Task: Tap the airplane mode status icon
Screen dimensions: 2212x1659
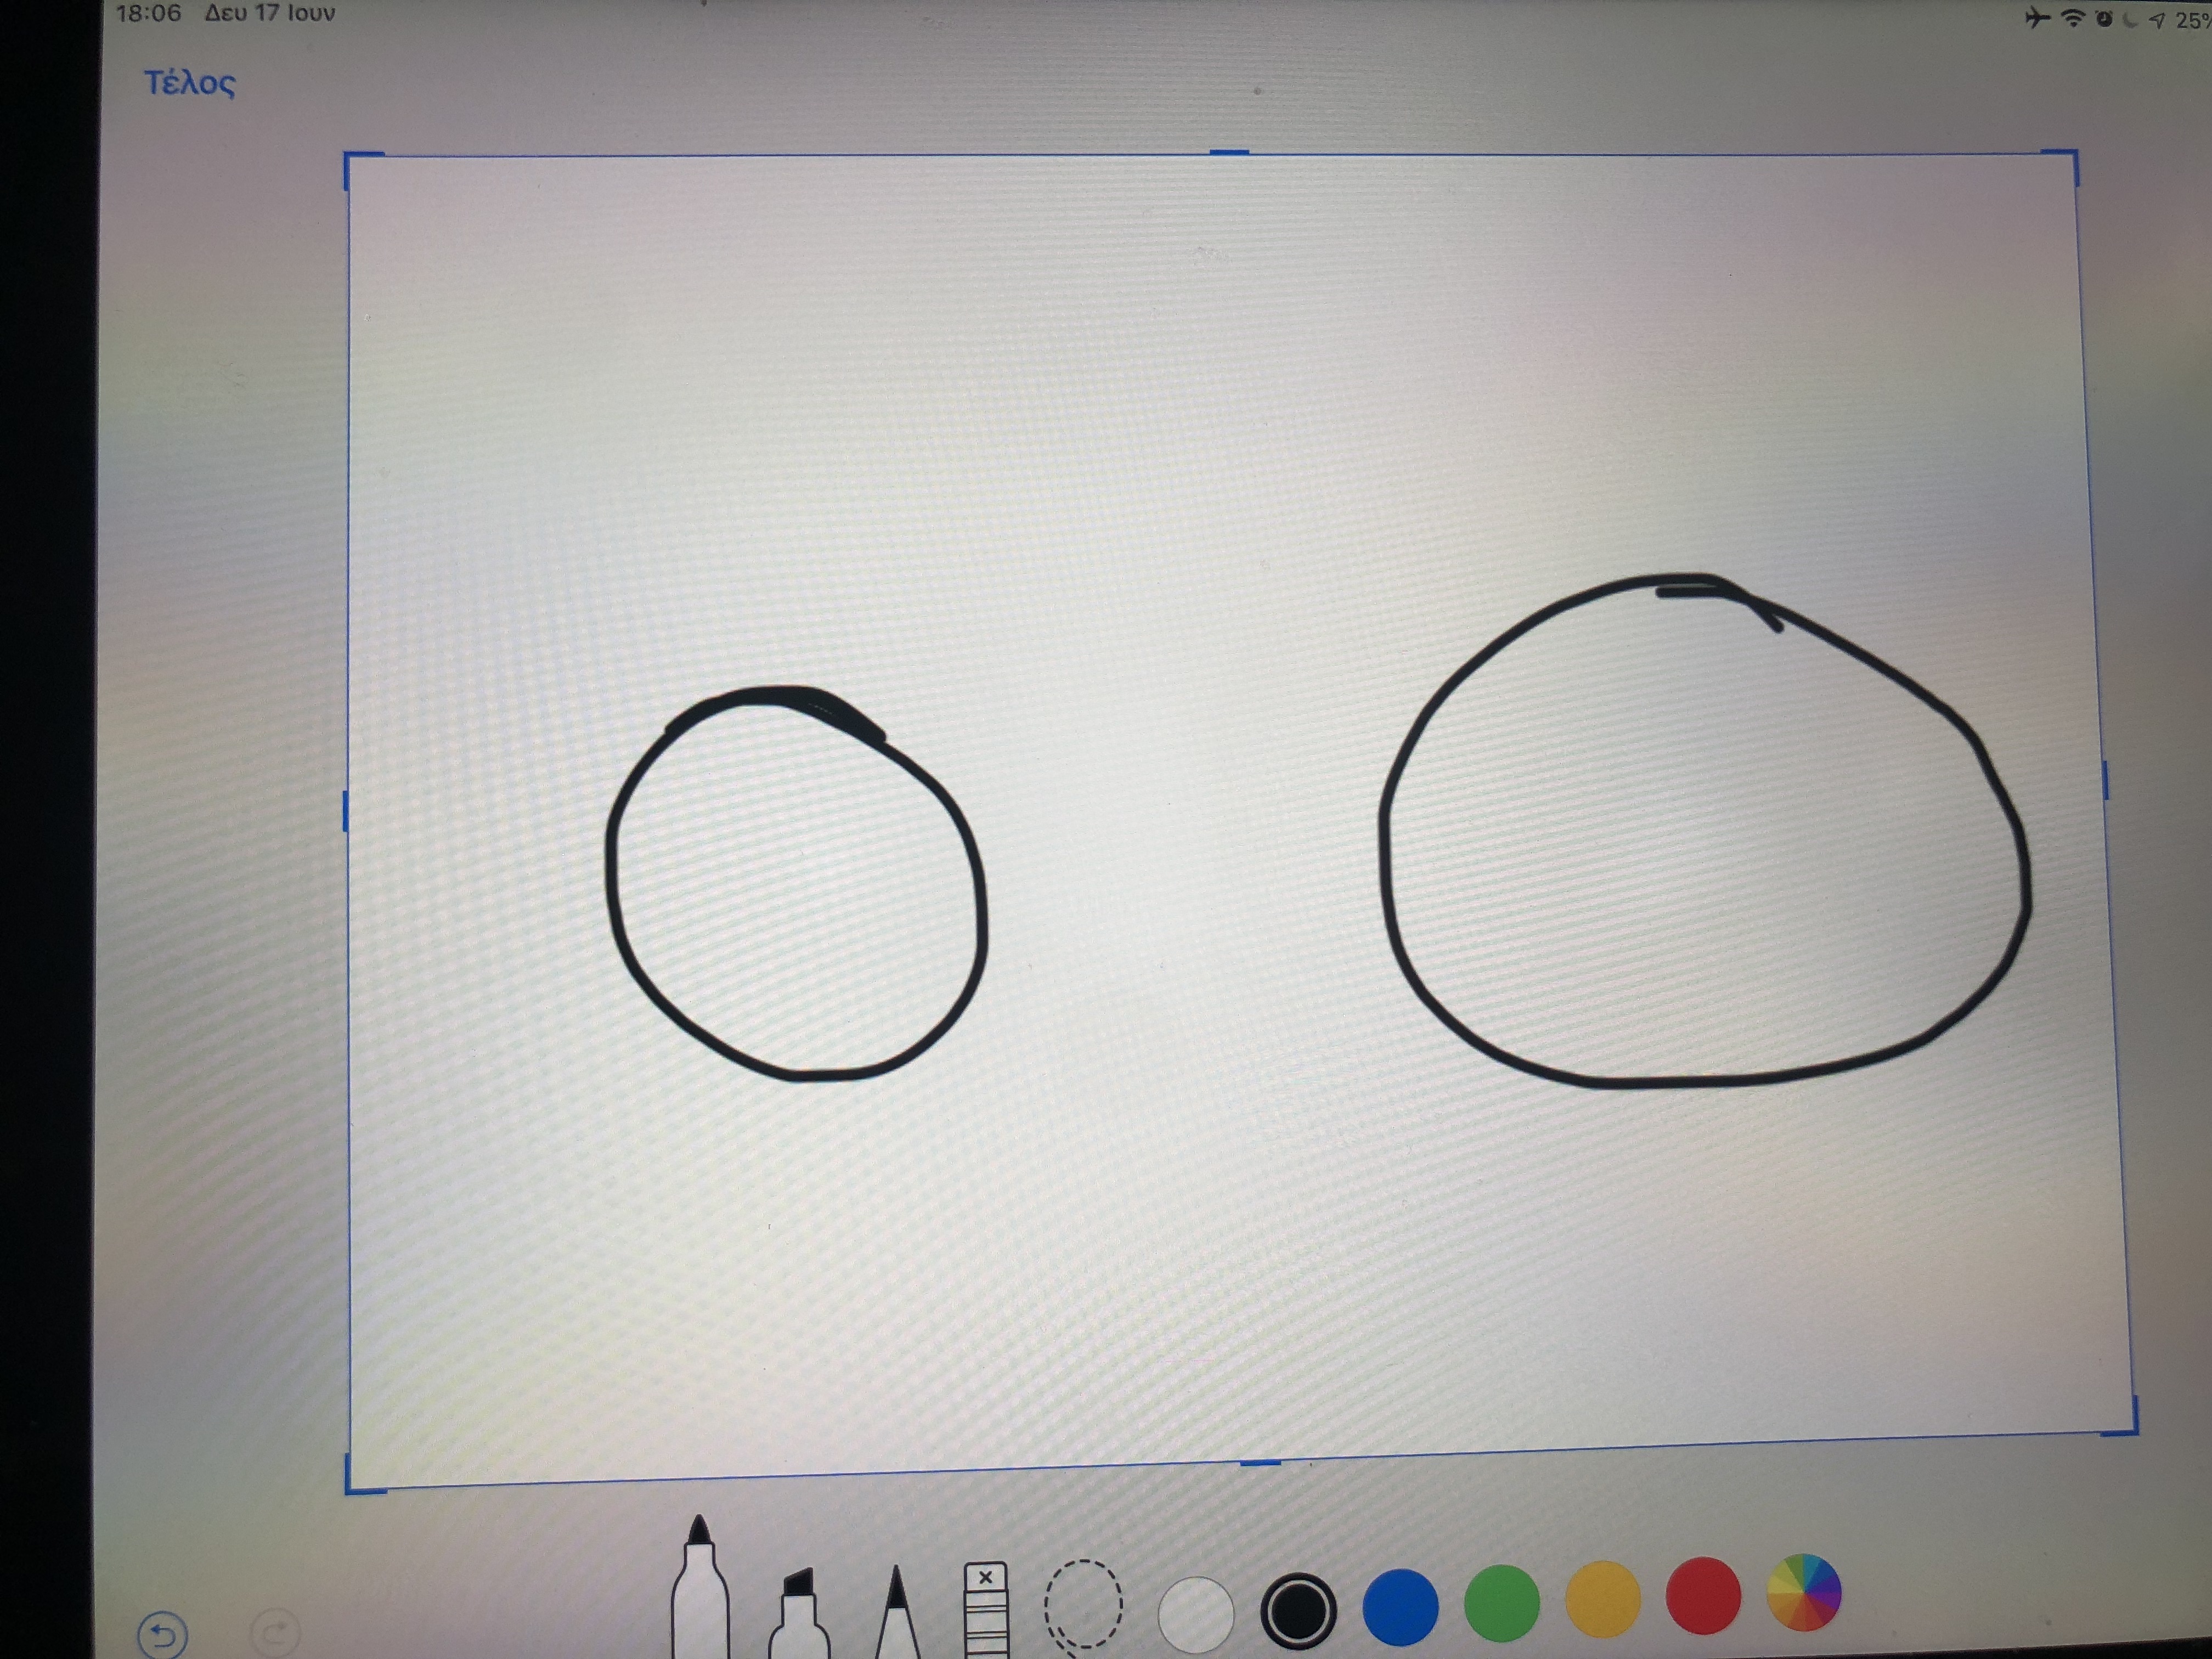Action: [2036, 18]
